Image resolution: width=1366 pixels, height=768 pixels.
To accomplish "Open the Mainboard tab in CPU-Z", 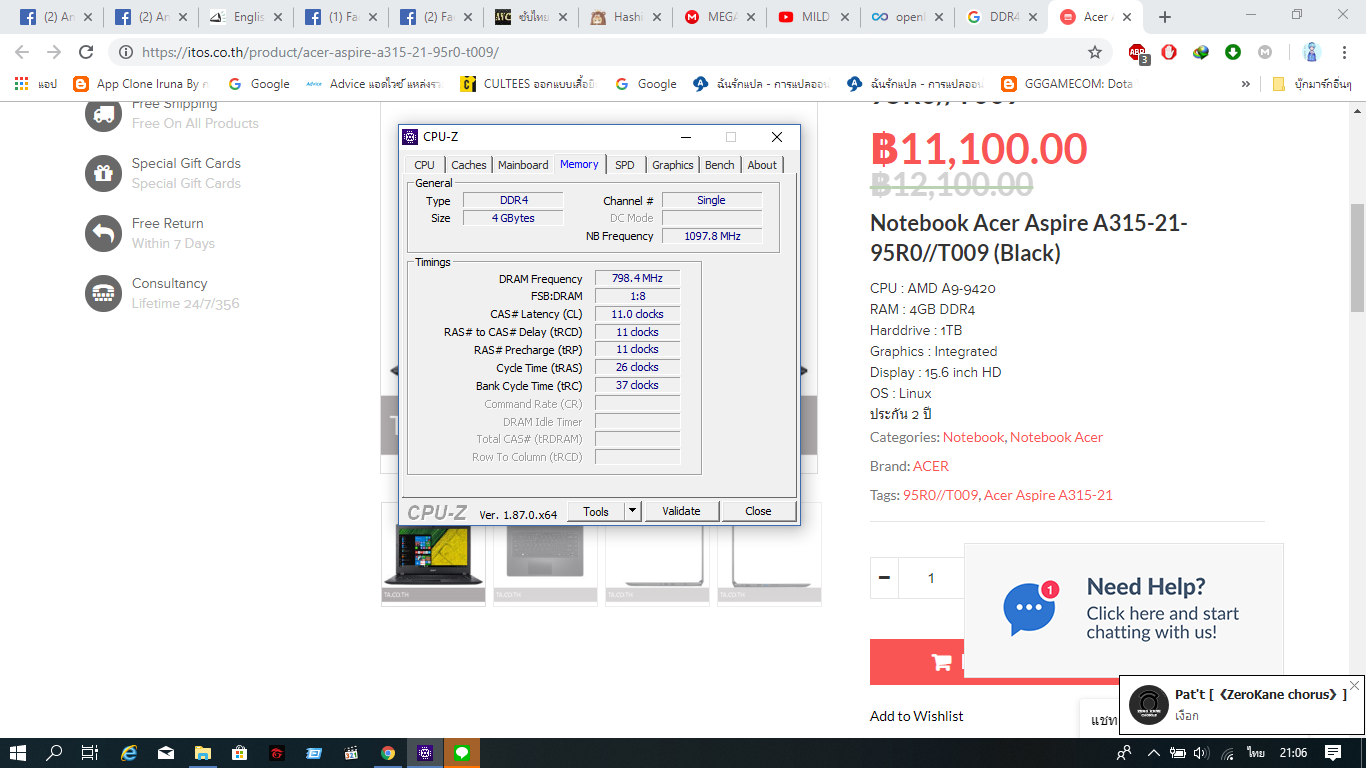I will click(523, 165).
